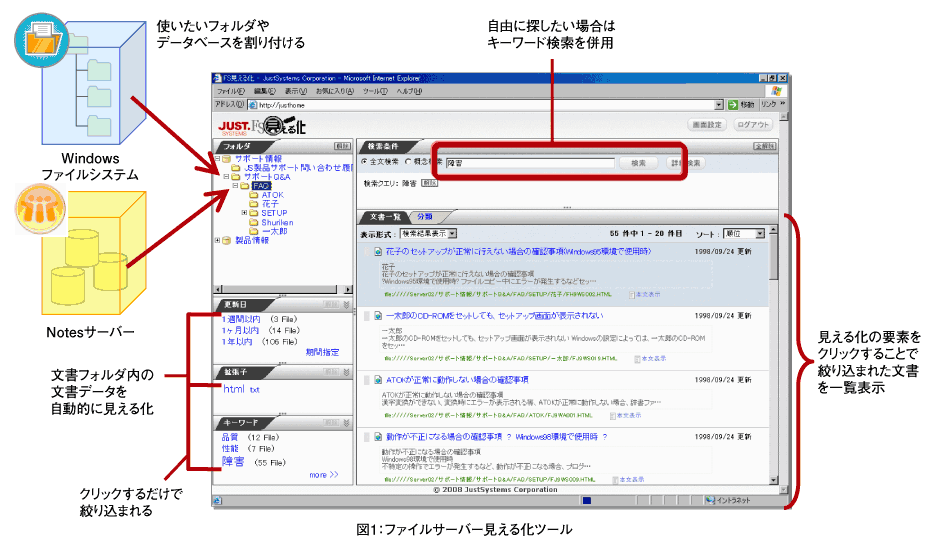The image size is (927, 543).
Task: Click the green 移動 go arrow icon
Action: point(733,105)
